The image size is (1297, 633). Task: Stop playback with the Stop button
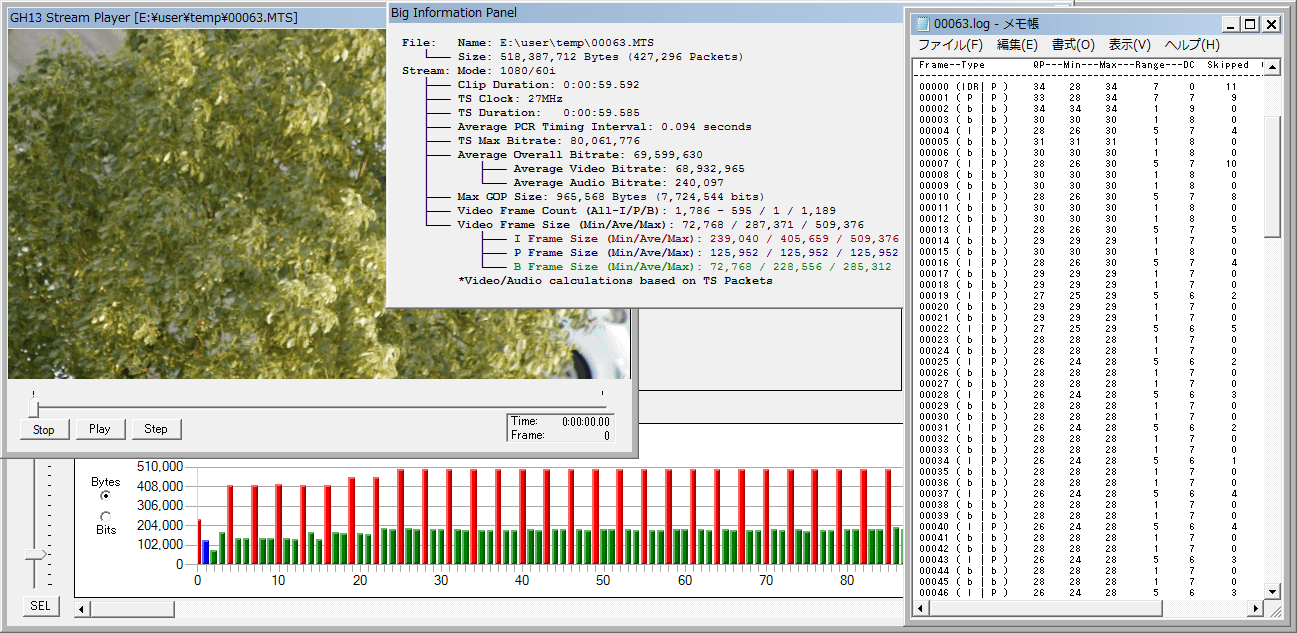coord(44,429)
